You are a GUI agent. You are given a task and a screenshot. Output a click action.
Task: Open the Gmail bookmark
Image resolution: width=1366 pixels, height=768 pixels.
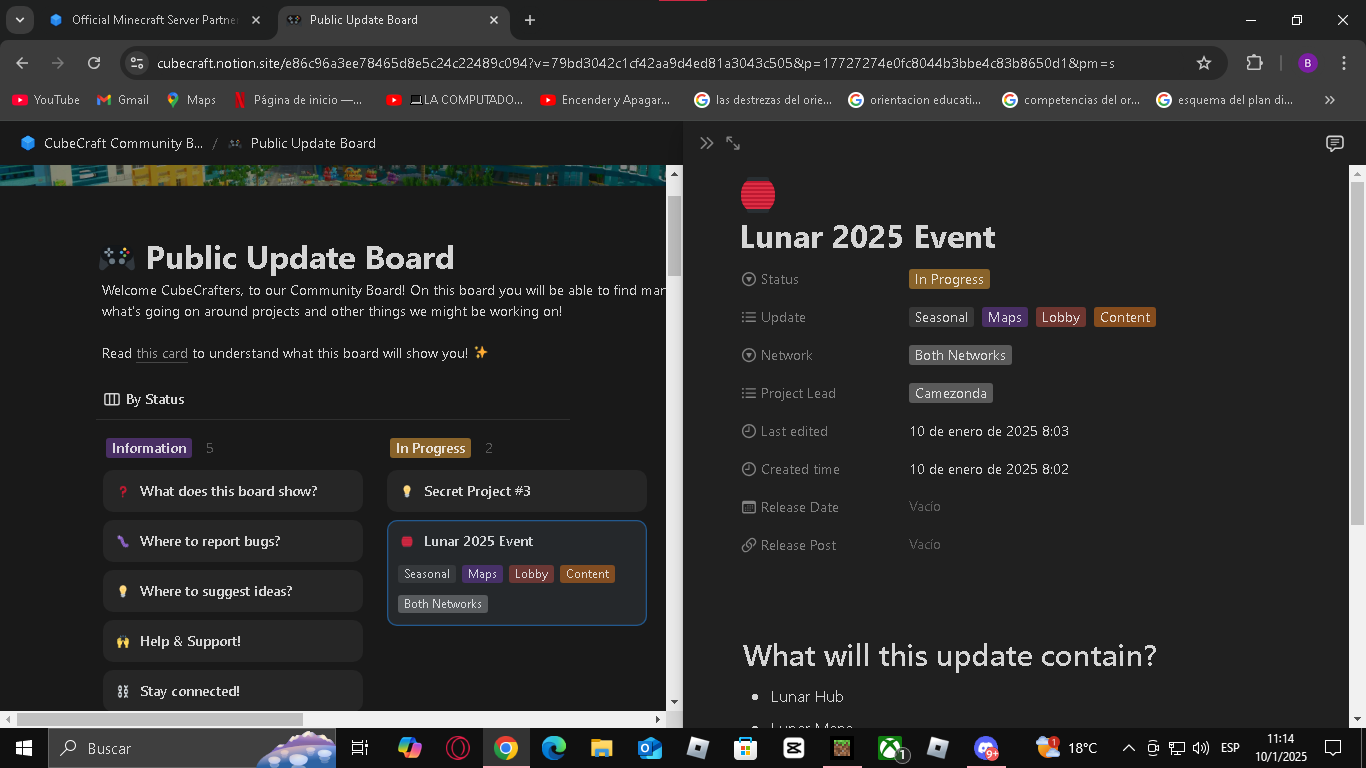click(x=123, y=100)
